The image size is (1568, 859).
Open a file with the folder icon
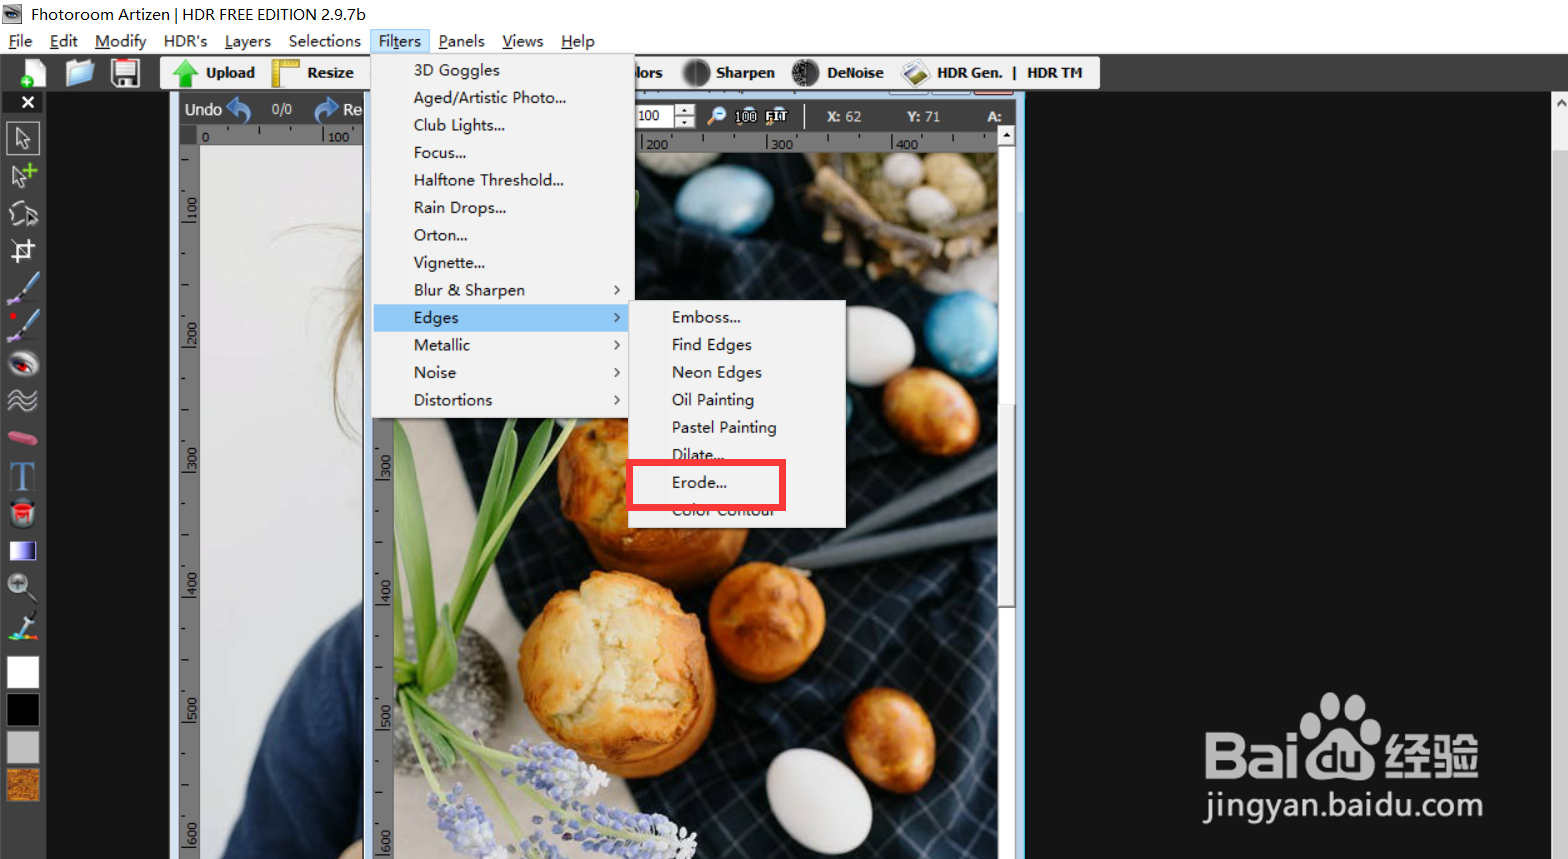tap(80, 73)
